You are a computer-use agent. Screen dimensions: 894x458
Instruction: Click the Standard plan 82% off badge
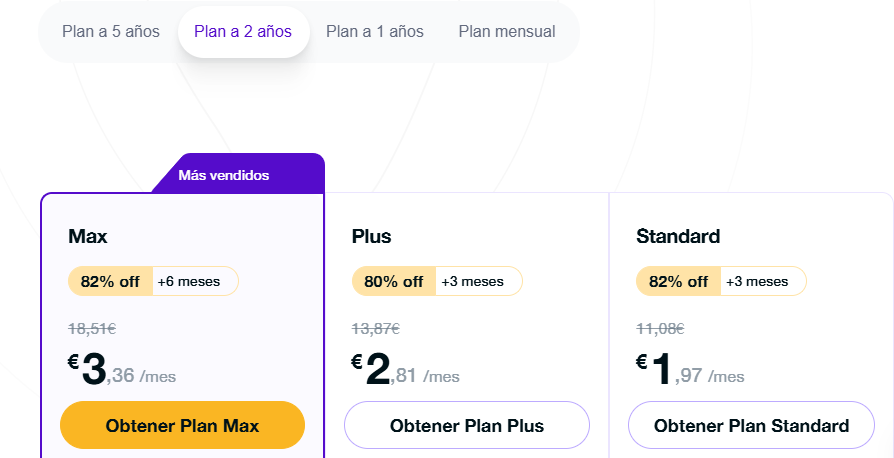coord(678,281)
